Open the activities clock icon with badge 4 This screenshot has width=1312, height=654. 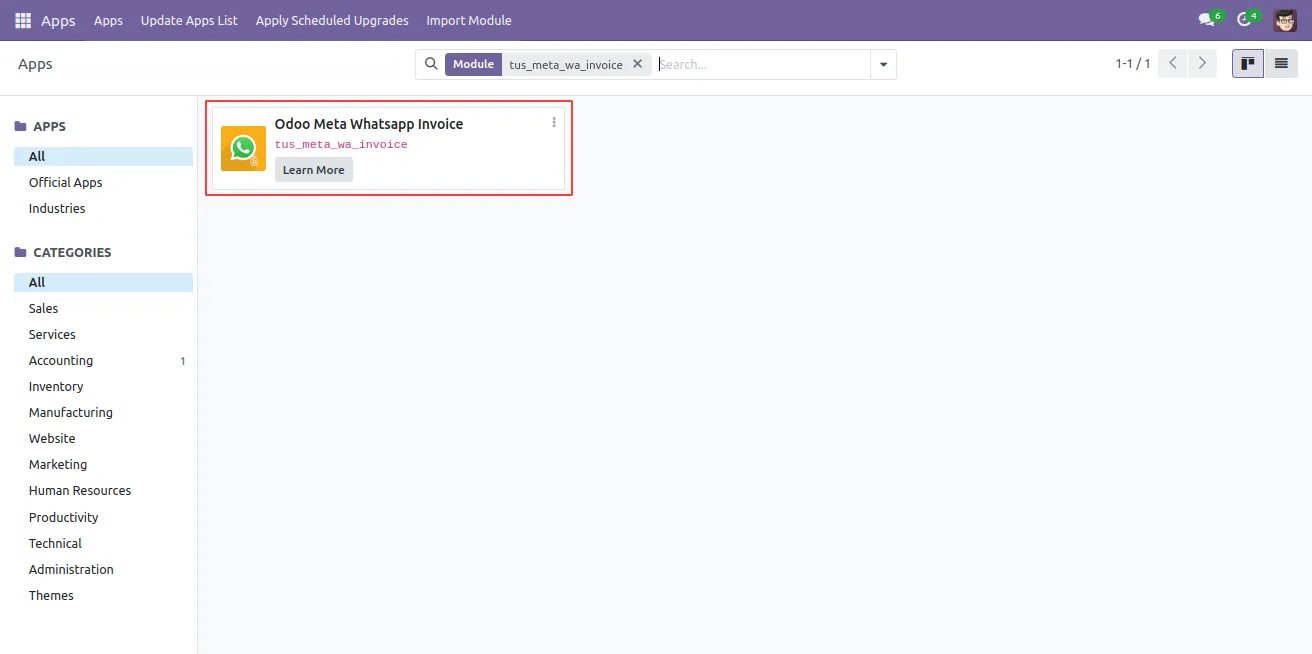[1247, 19]
